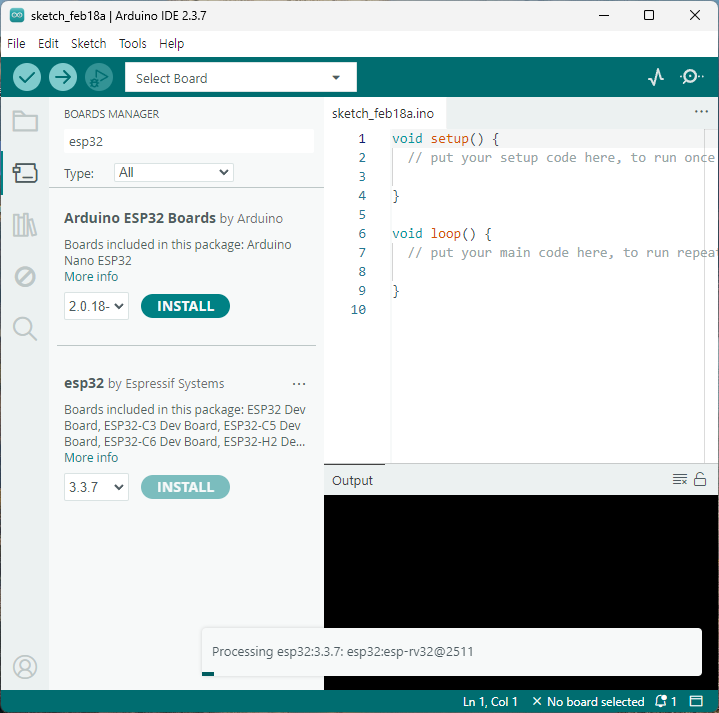Viewport: 719px width, 713px height.
Task: Open the Serial Plotter
Action: coord(656,77)
